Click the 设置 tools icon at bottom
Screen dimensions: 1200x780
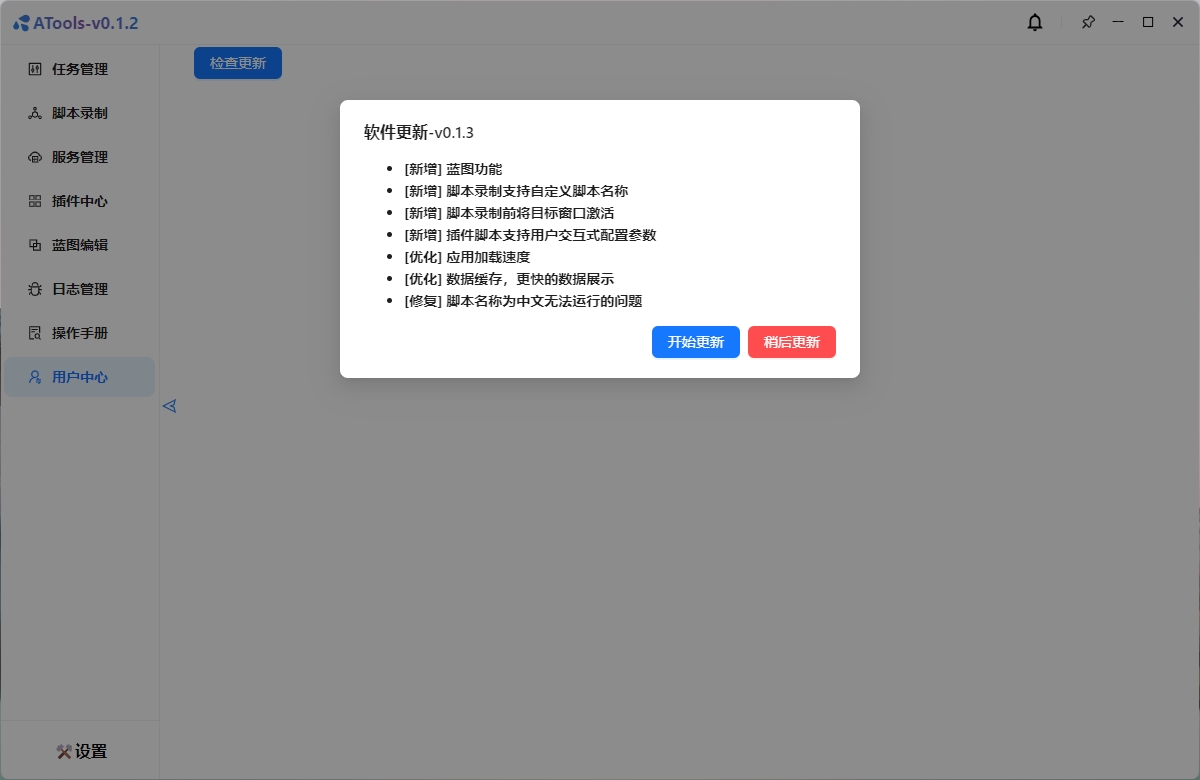pos(64,751)
